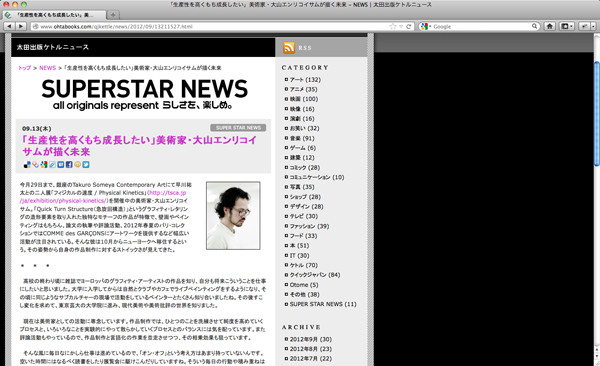Screen dimensions: 600x366
Task: Open category ケトル (70)
Action: 304,265
